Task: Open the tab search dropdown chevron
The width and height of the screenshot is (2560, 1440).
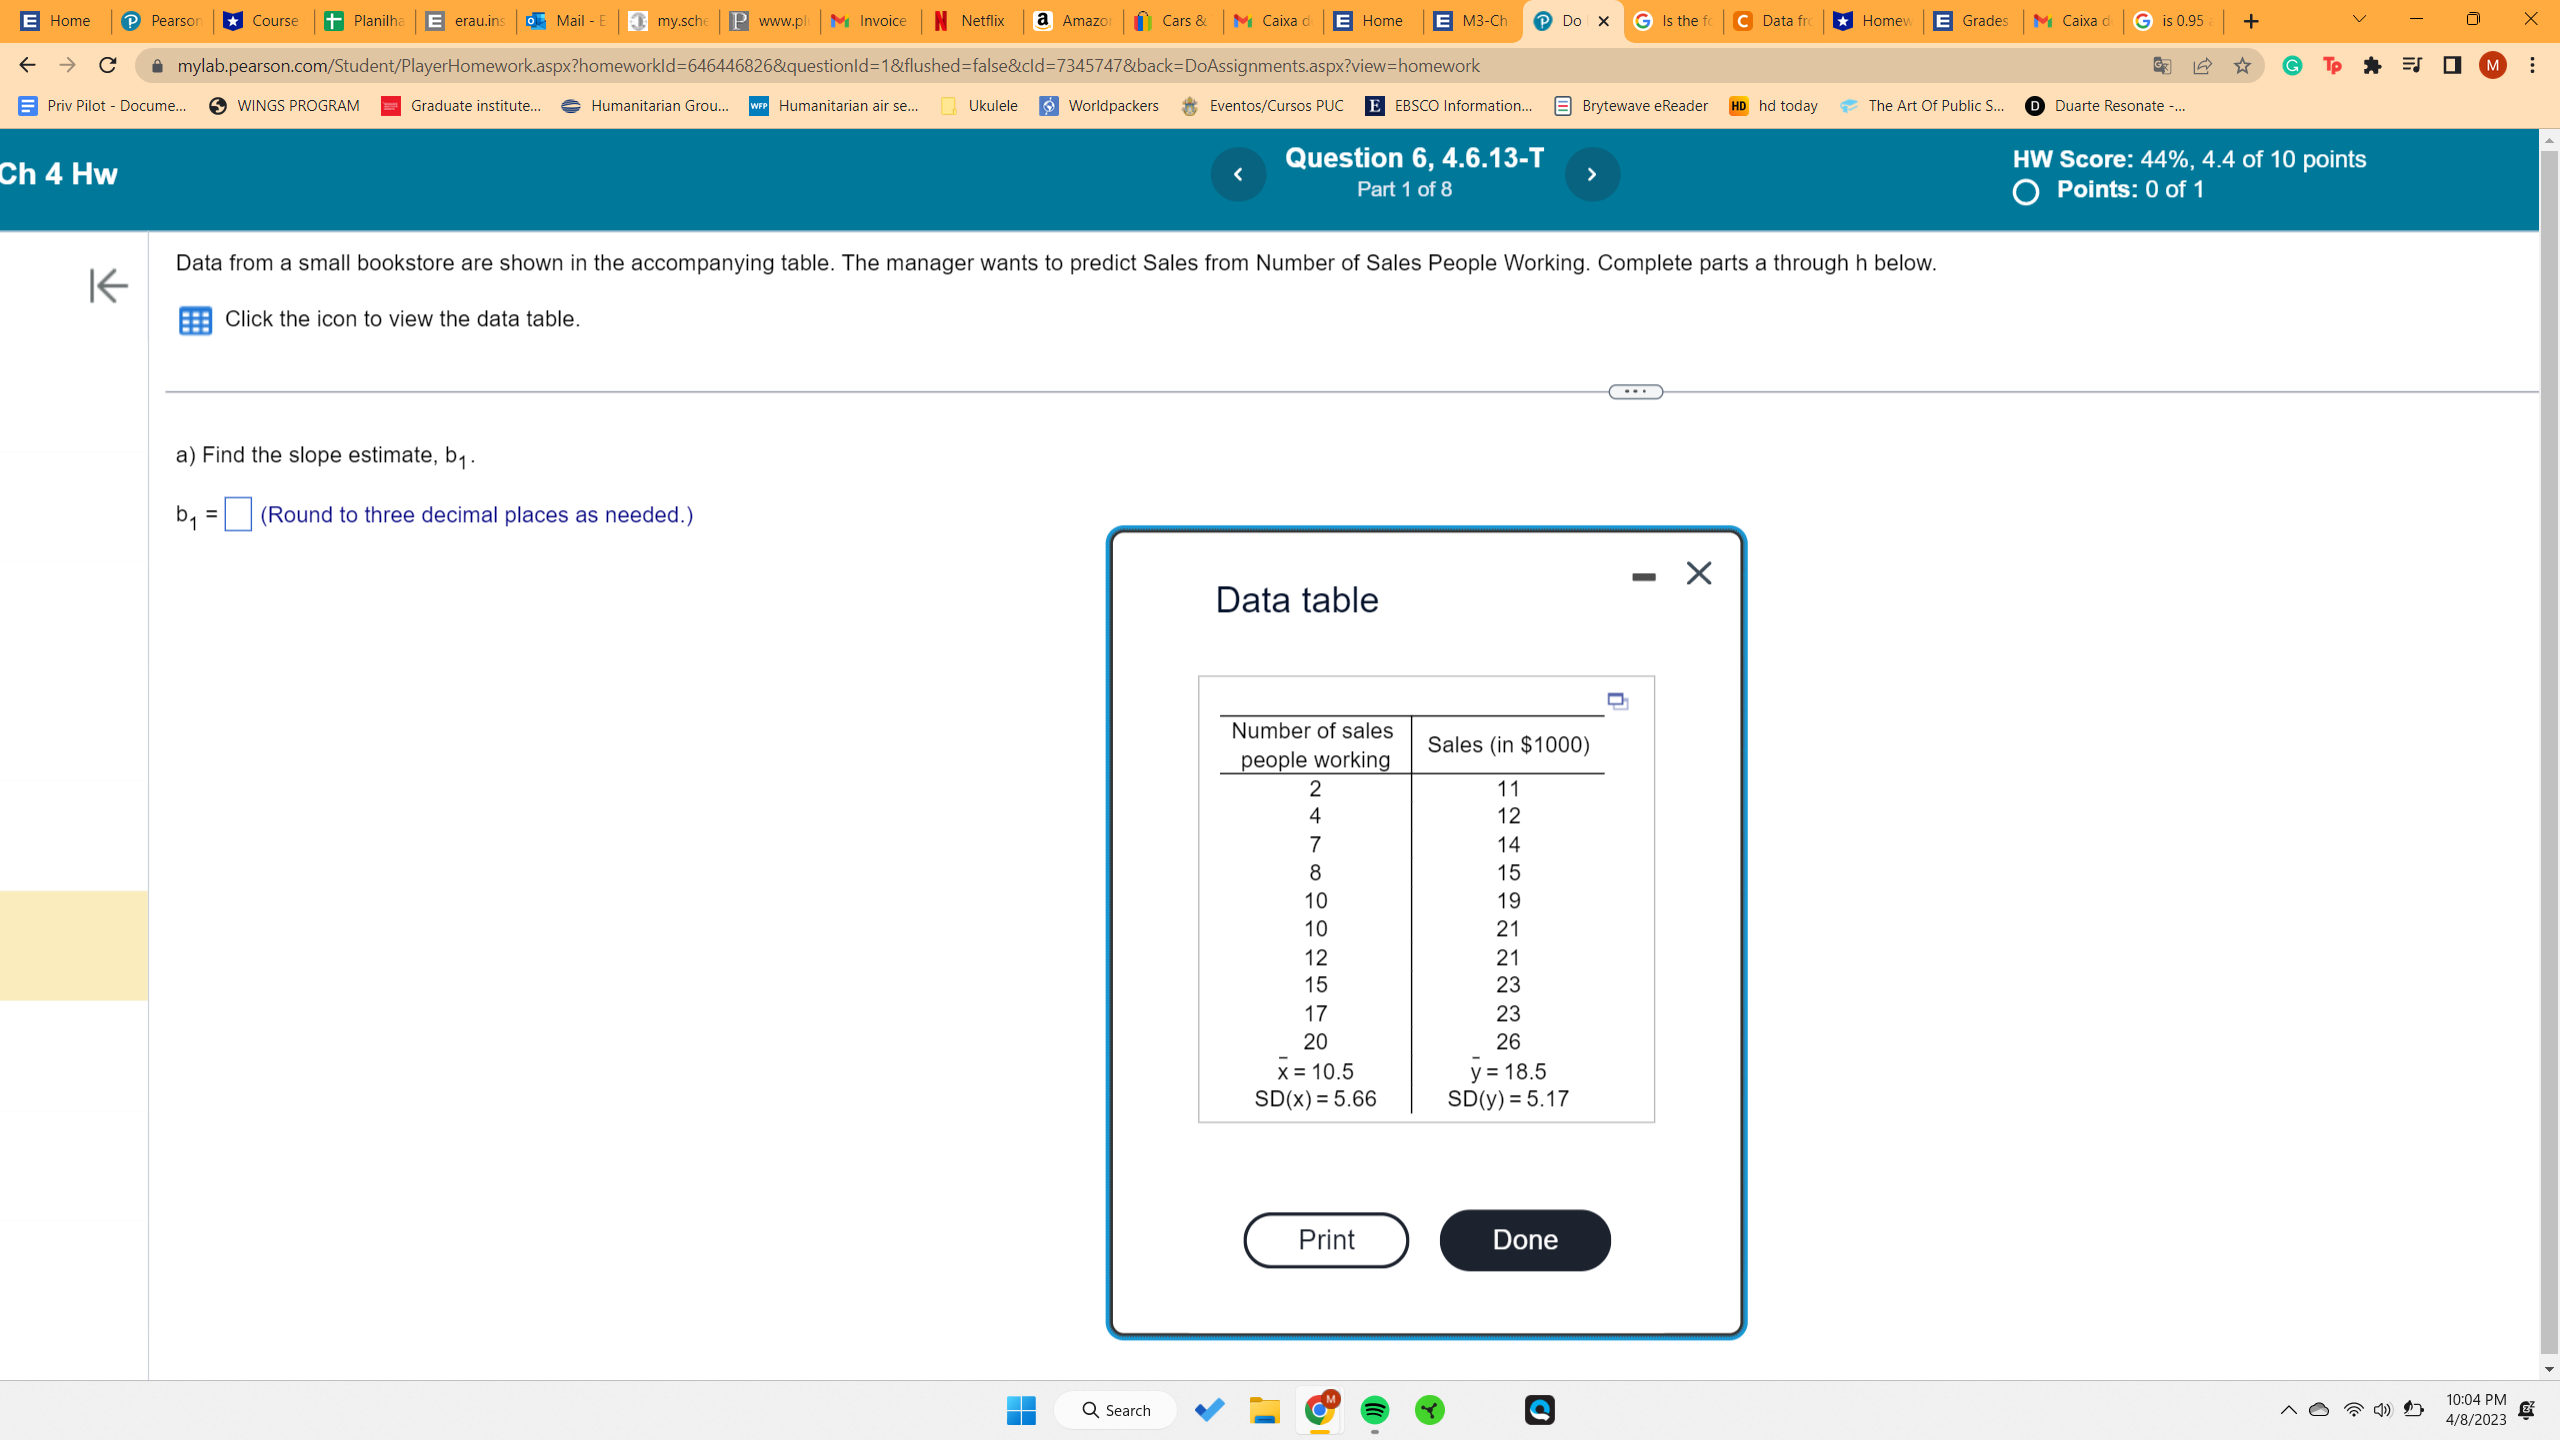Action: pyautogui.click(x=2359, y=20)
